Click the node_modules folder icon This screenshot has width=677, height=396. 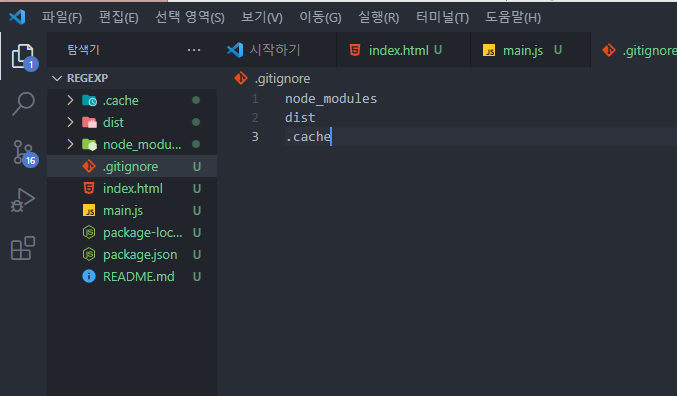(x=89, y=144)
